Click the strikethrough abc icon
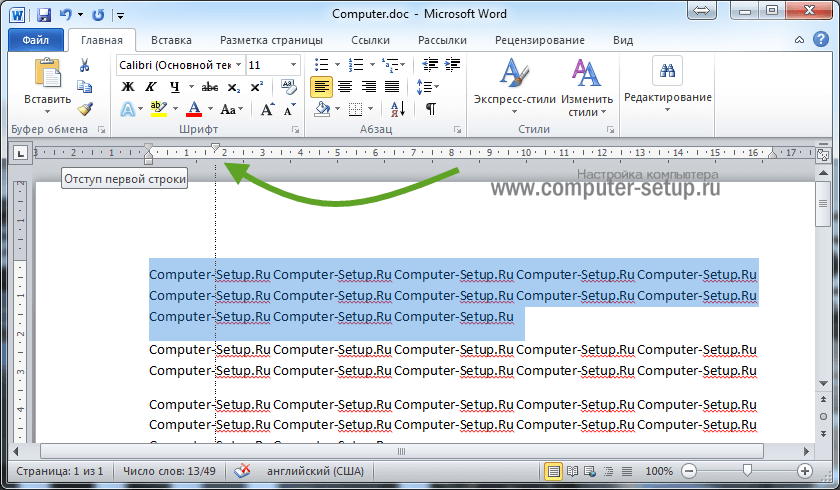 pyautogui.click(x=210, y=87)
